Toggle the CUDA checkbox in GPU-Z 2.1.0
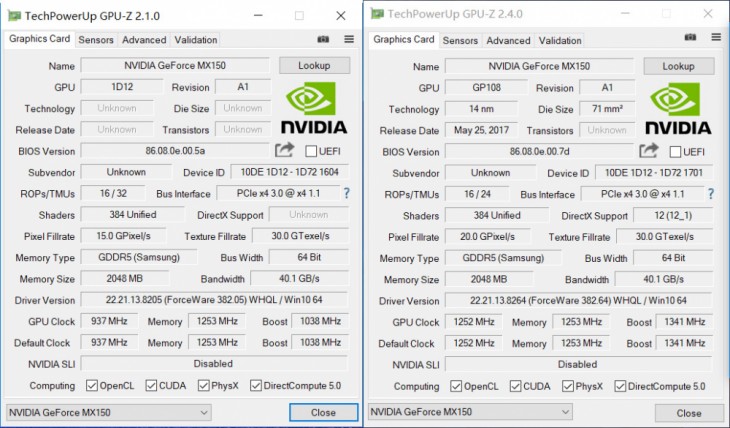 pos(151,386)
